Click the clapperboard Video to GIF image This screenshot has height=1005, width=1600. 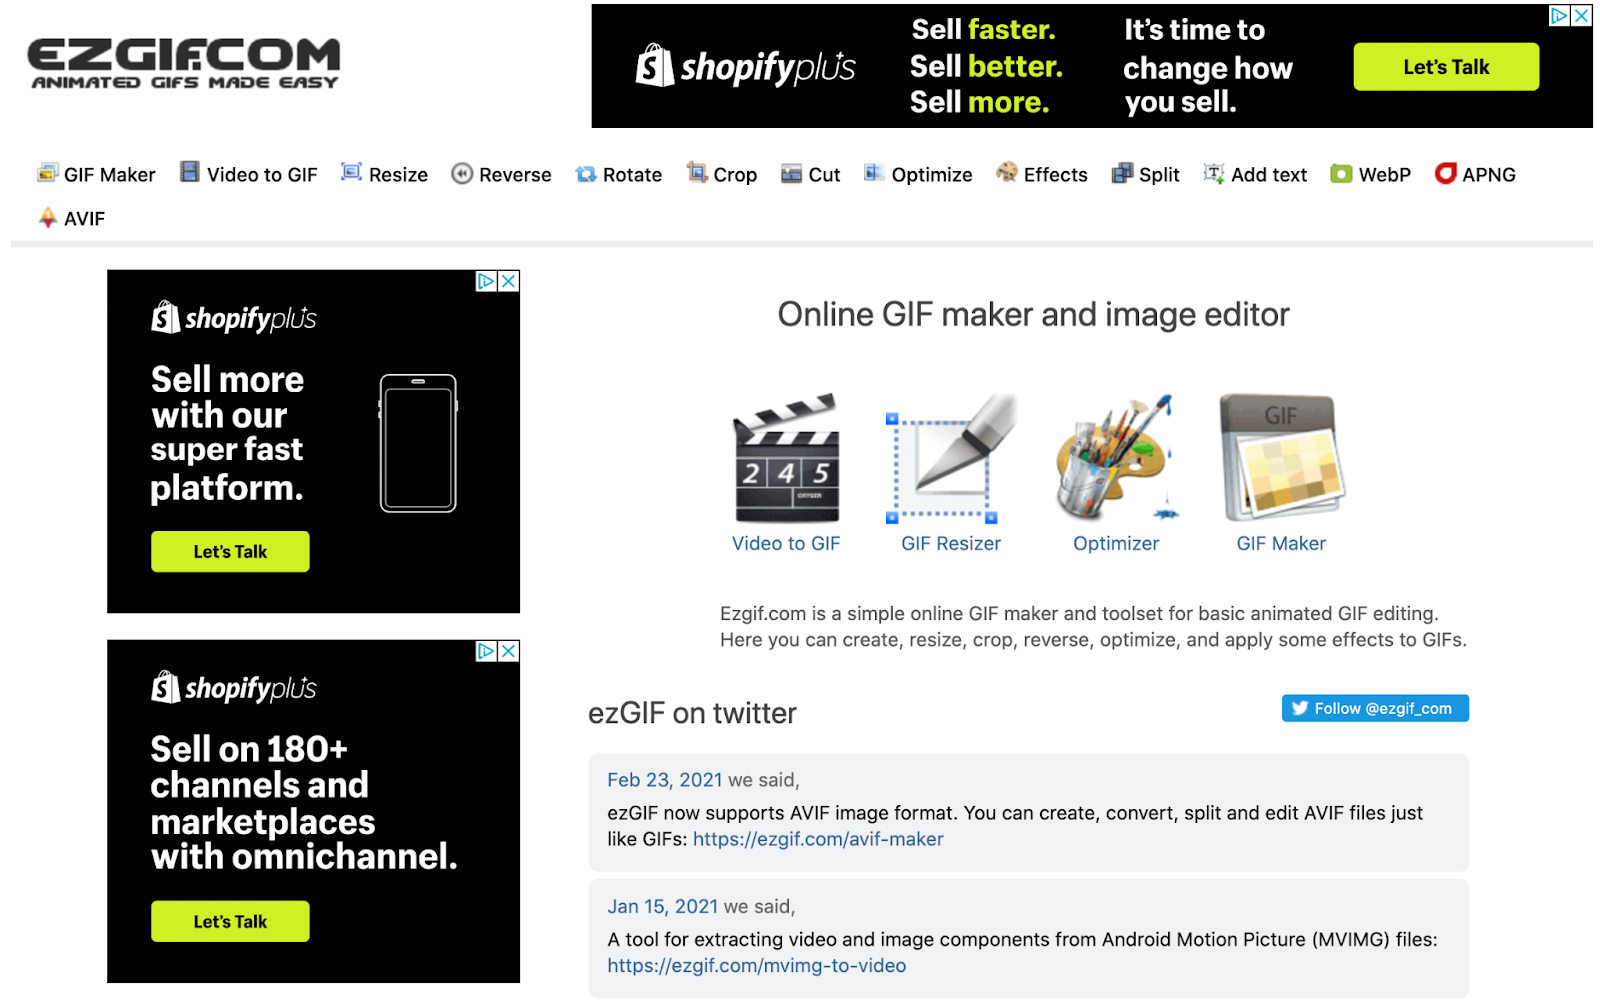click(x=786, y=458)
